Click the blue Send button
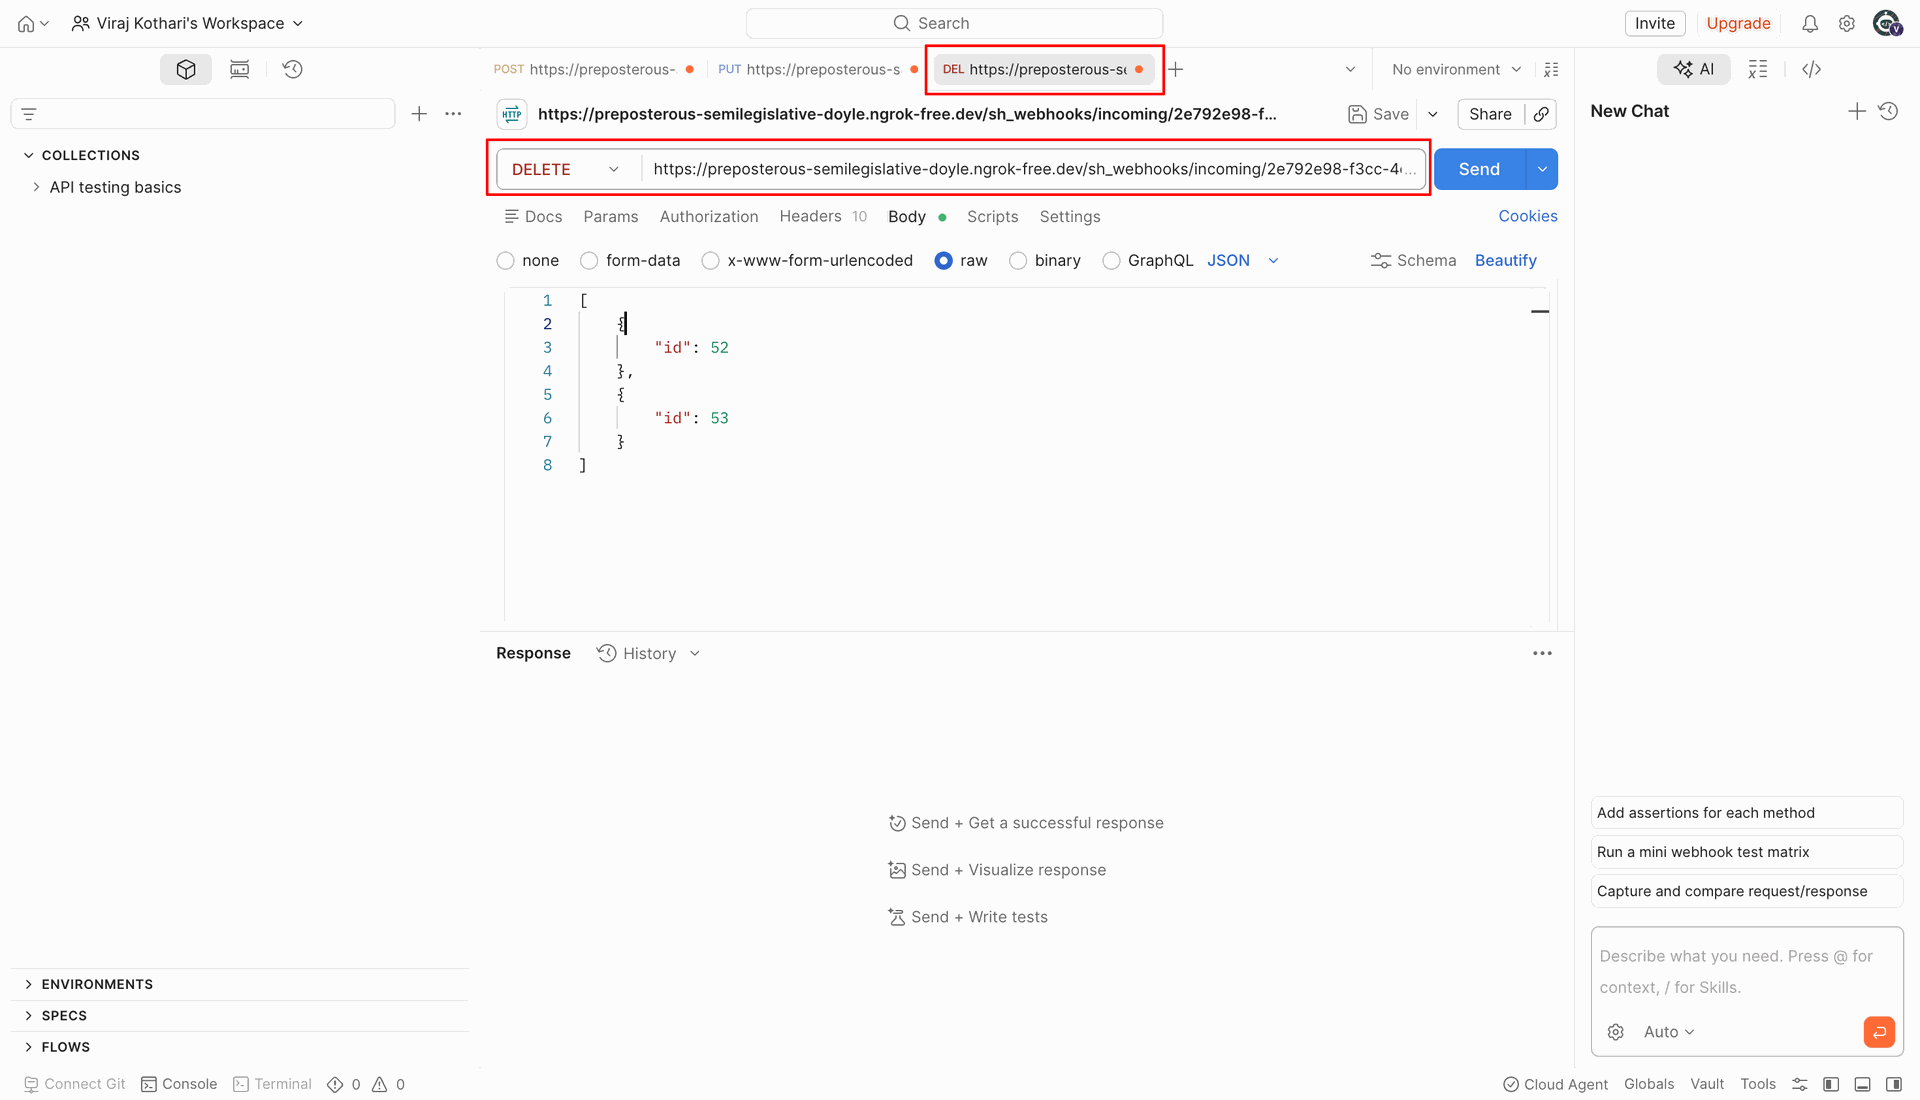This screenshot has height=1100, width=1920. 1479,169
